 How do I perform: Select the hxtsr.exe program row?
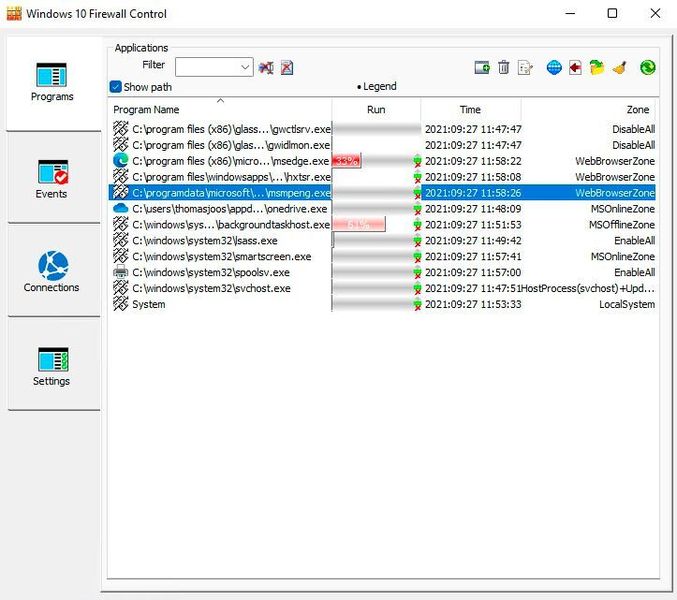tap(382, 177)
